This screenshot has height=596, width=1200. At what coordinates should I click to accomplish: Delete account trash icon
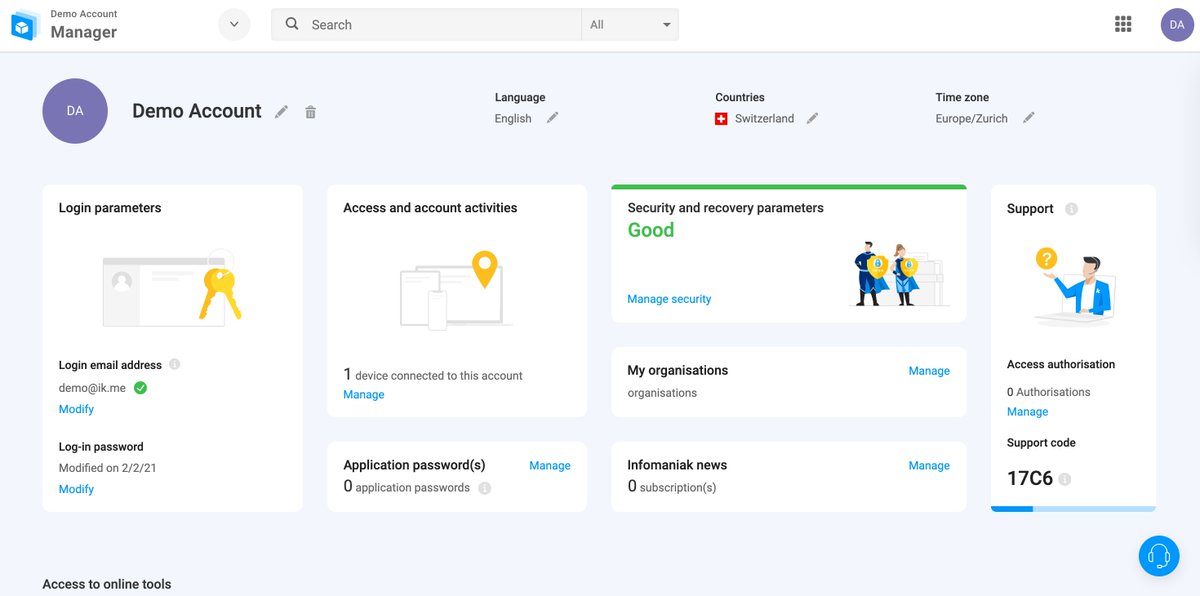point(311,112)
